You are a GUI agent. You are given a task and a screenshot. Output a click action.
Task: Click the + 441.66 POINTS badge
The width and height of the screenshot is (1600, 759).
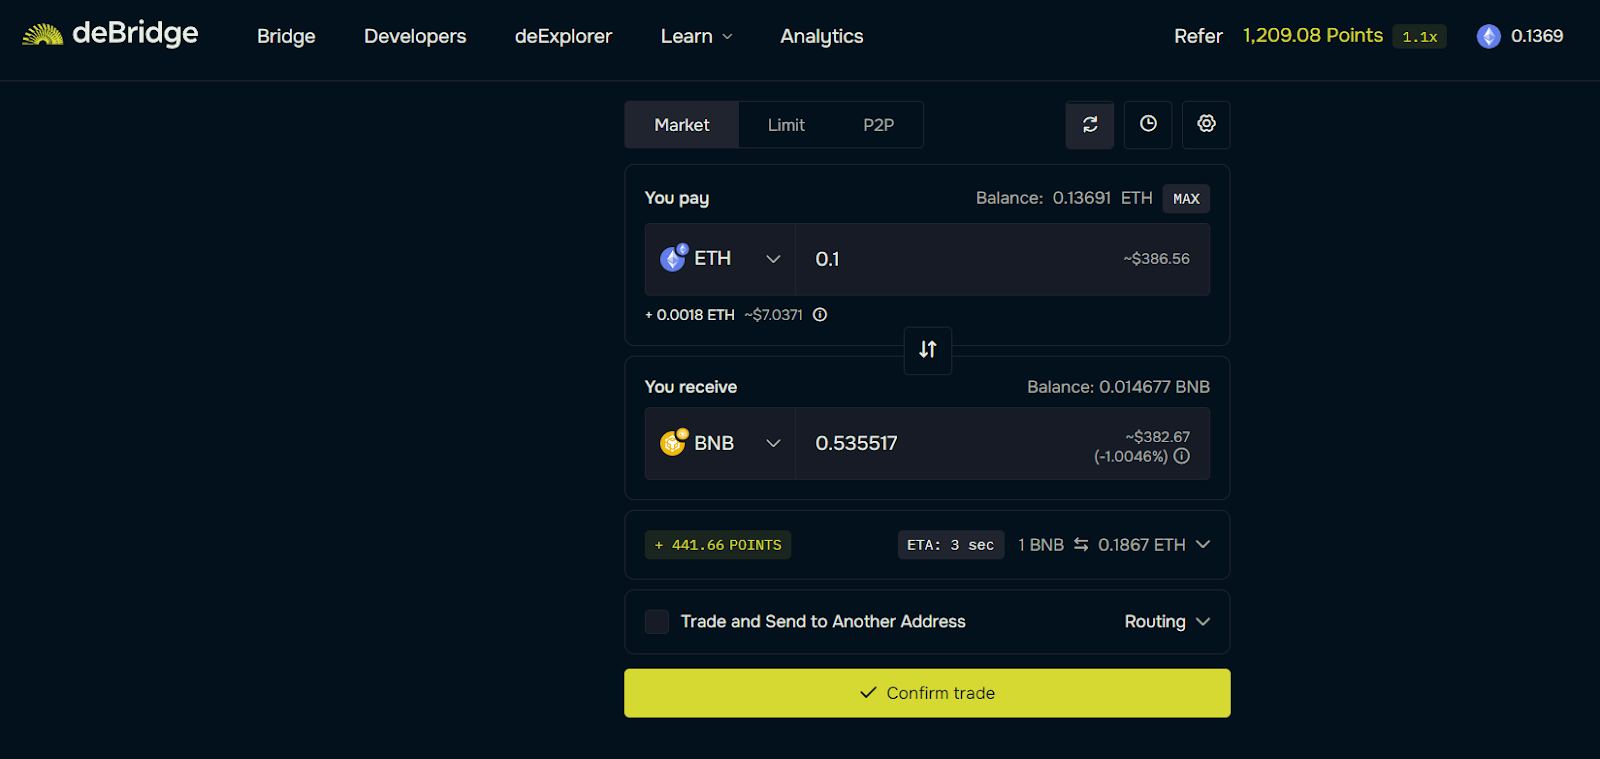[x=718, y=545]
